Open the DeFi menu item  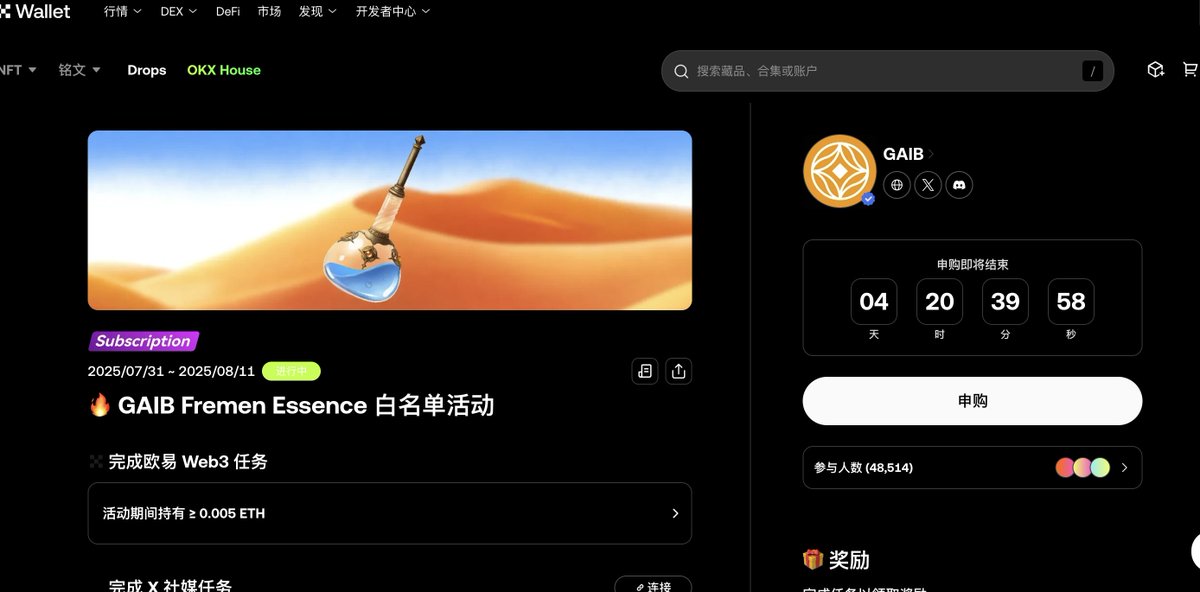coord(228,11)
